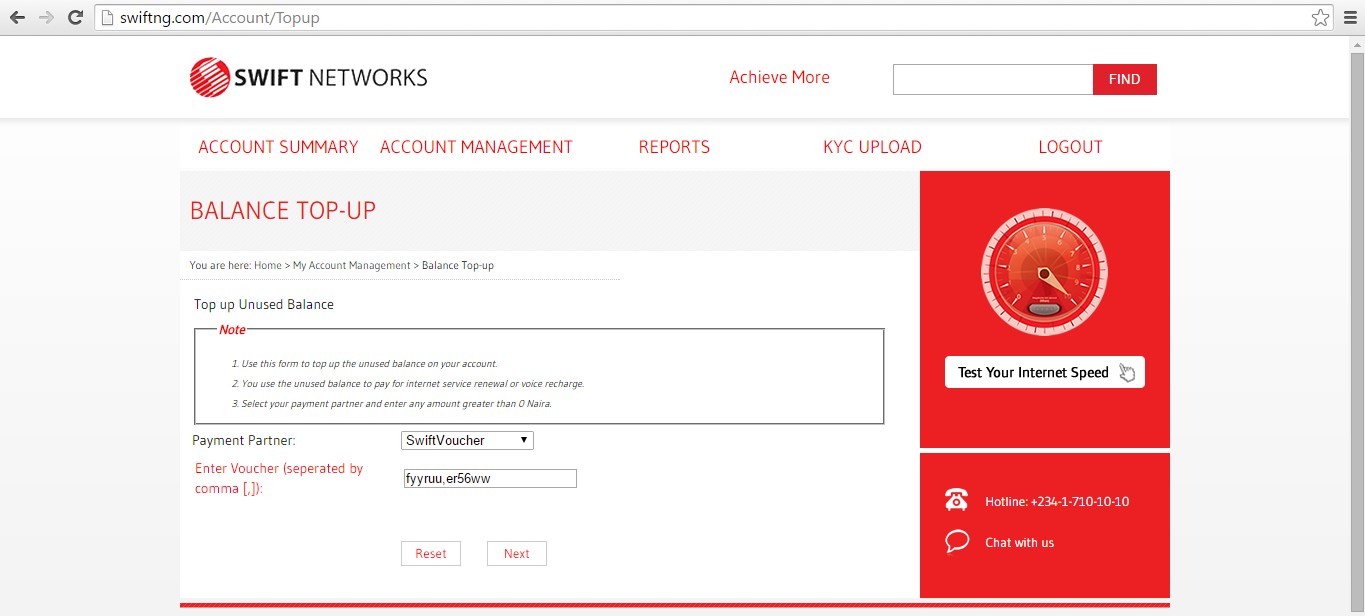
Task: Open the REPORTS menu item
Action: tap(673, 146)
